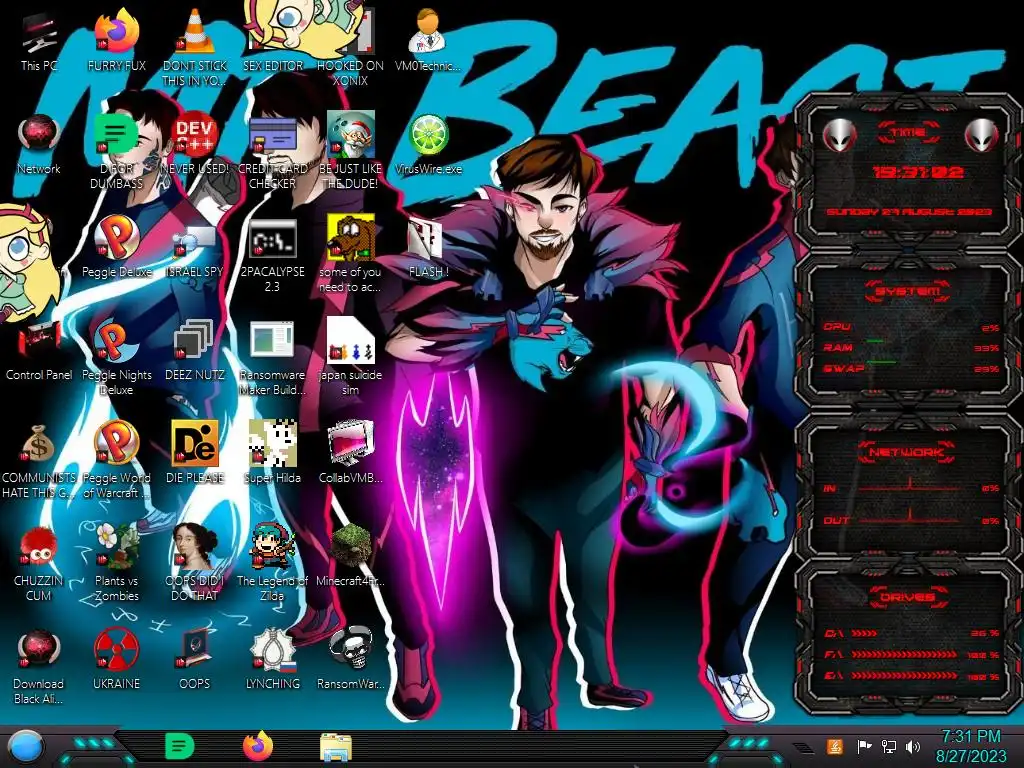Viewport: 1024px width, 768px height.
Task: Select the VirusWire.exe lime icon
Action: (x=428, y=135)
